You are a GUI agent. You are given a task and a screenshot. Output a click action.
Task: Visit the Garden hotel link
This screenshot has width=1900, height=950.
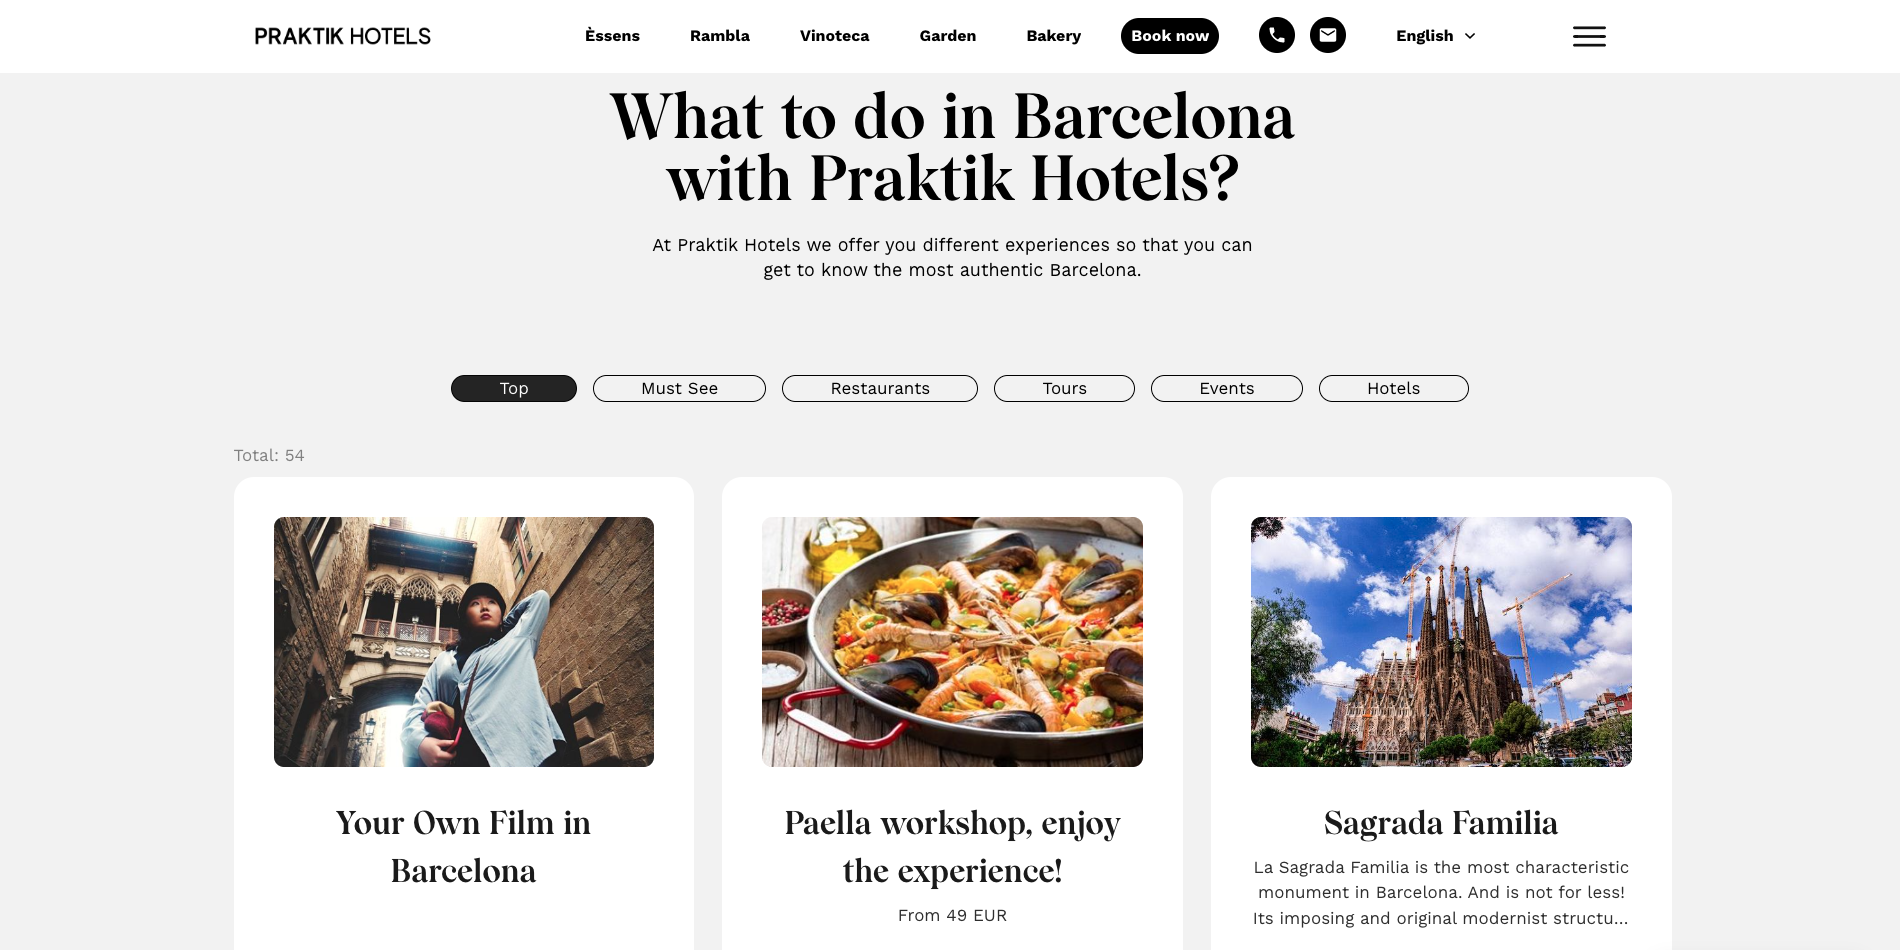coord(948,36)
